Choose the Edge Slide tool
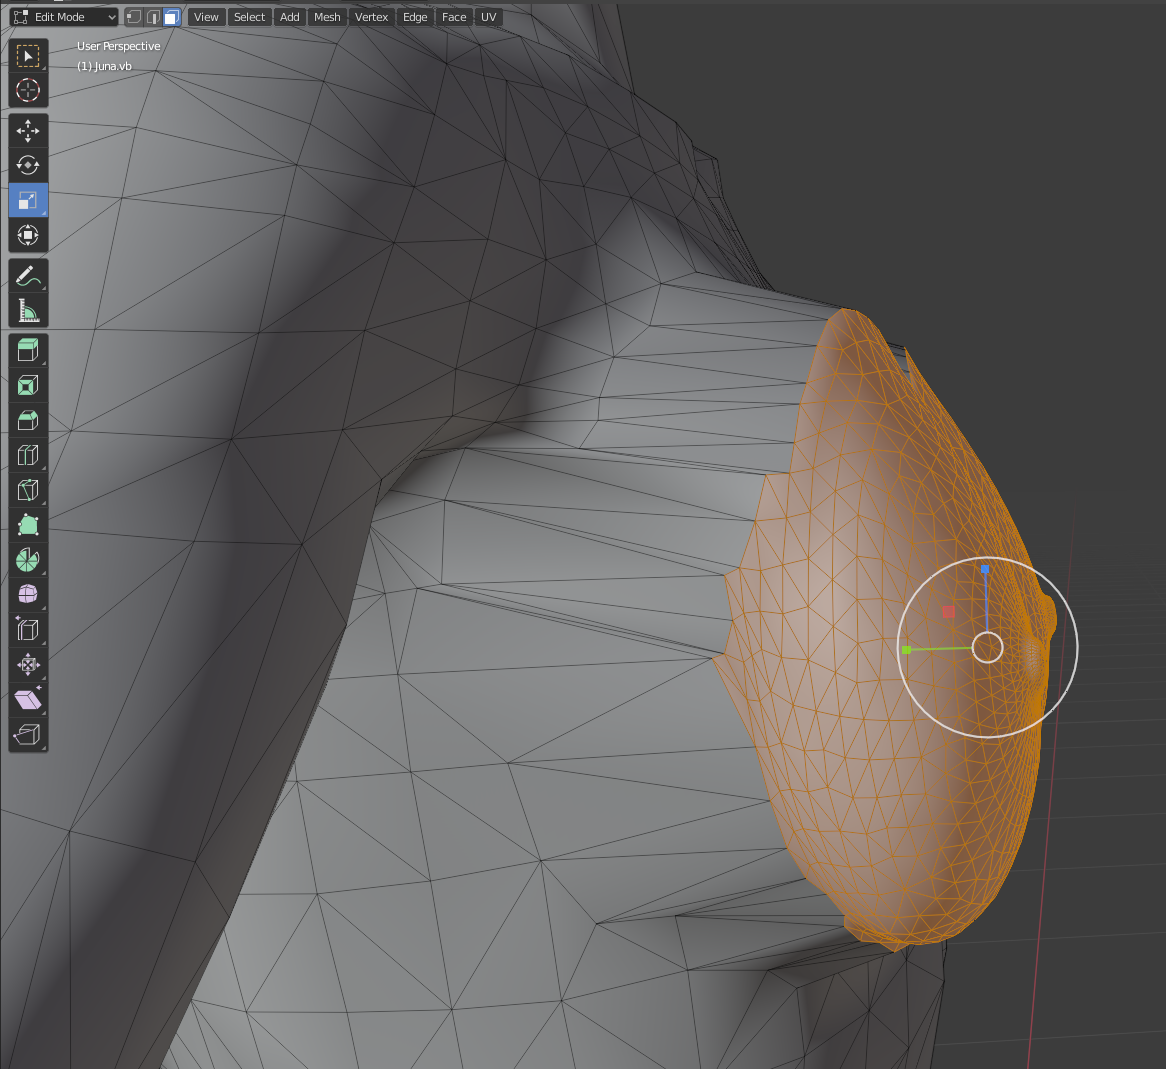This screenshot has width=1166, height=1069. [x=28, y=630]
